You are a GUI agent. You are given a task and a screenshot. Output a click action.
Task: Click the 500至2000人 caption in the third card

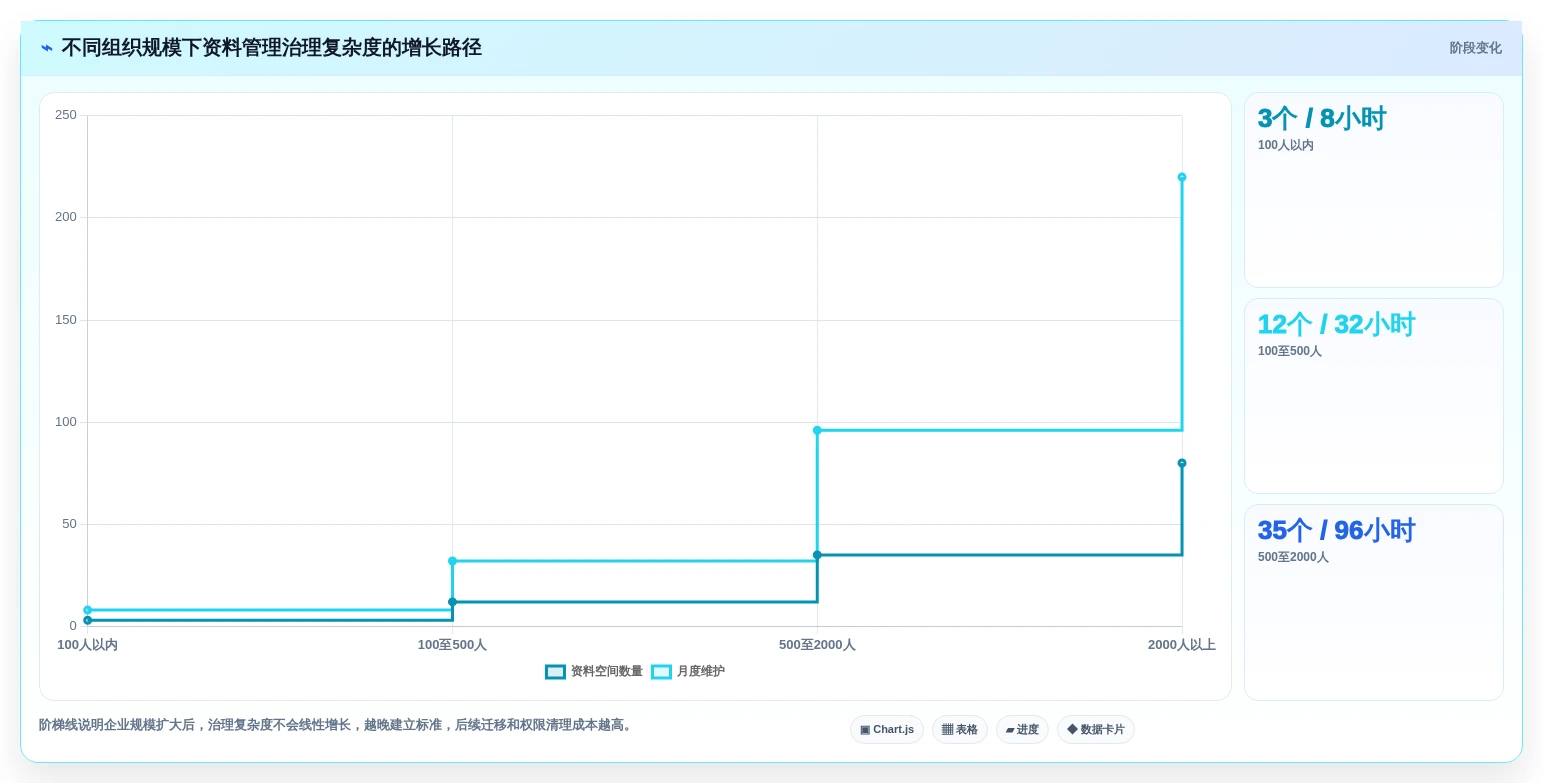1293,557
